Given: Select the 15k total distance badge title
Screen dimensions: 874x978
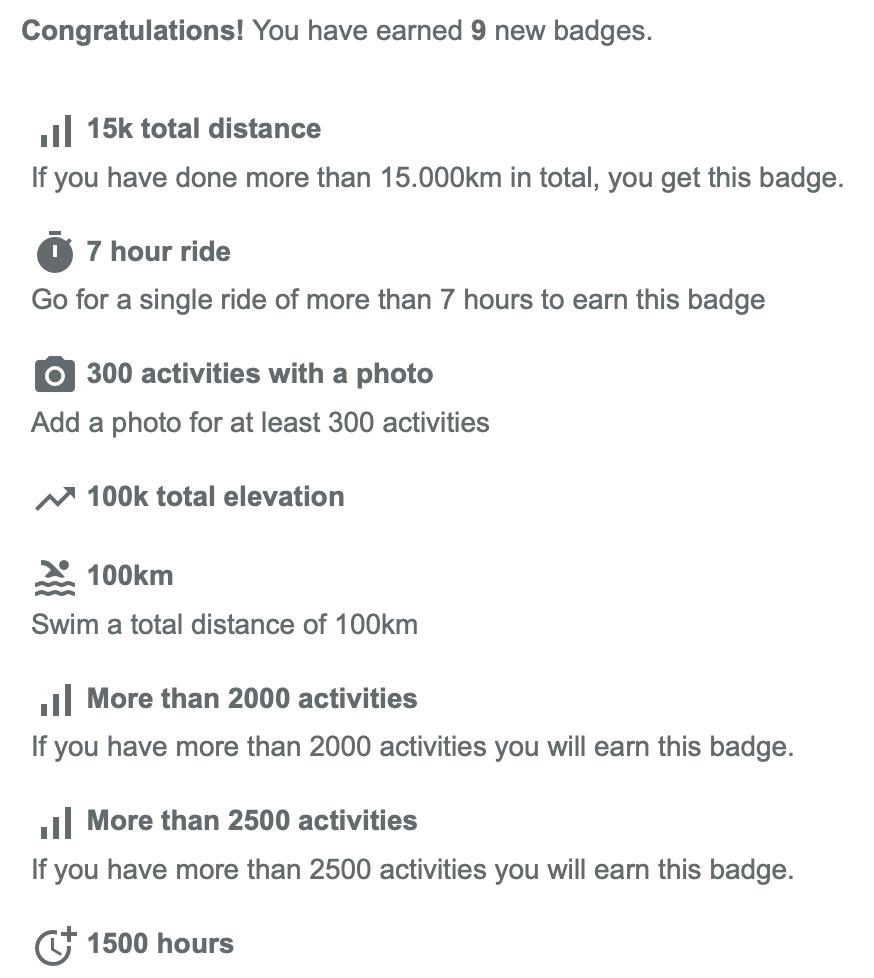Looking at the screenshot, I should [204, 128].
